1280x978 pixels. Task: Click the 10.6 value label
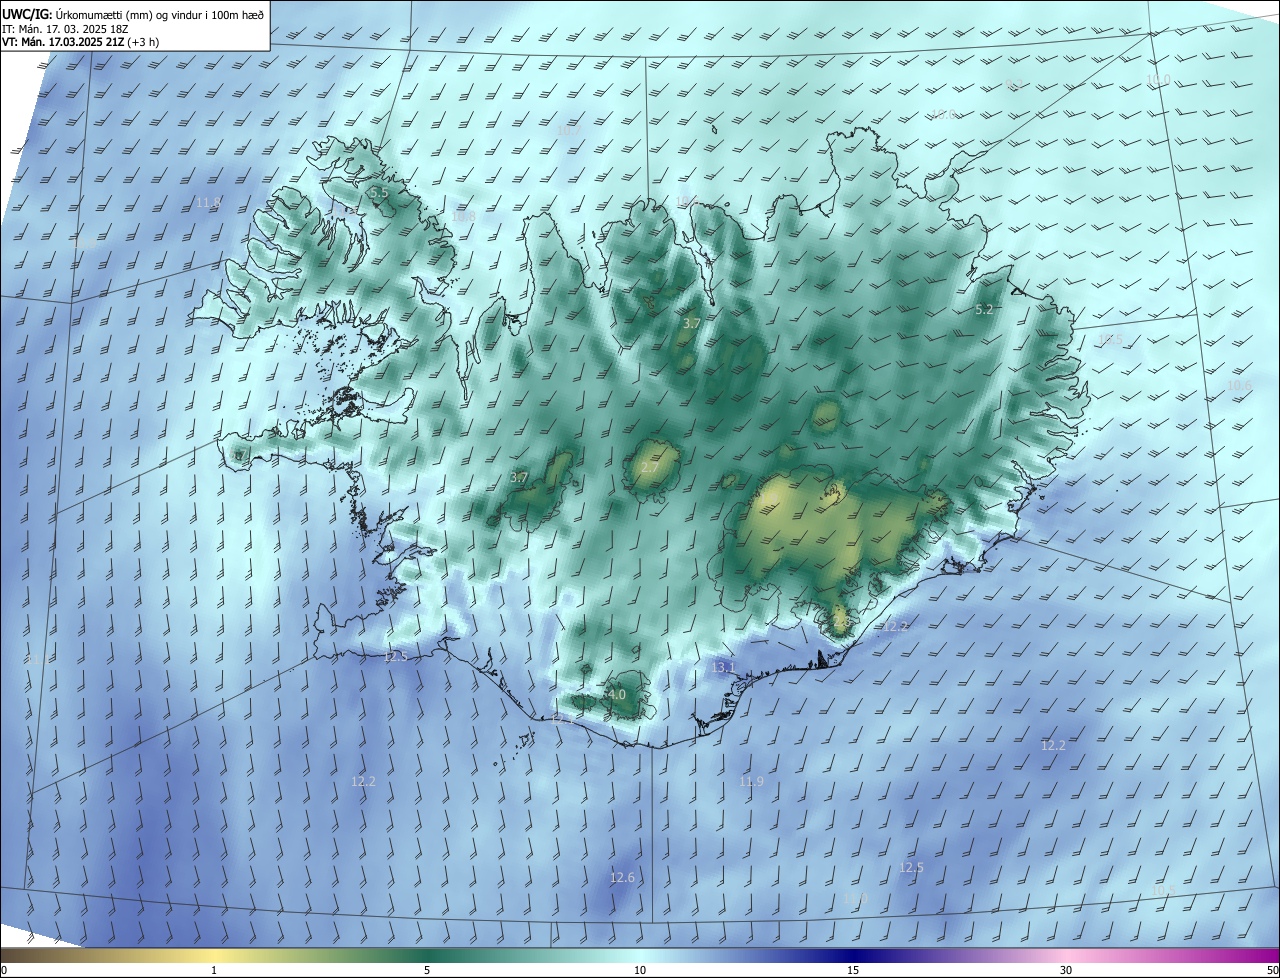[x=1239, y=385]
